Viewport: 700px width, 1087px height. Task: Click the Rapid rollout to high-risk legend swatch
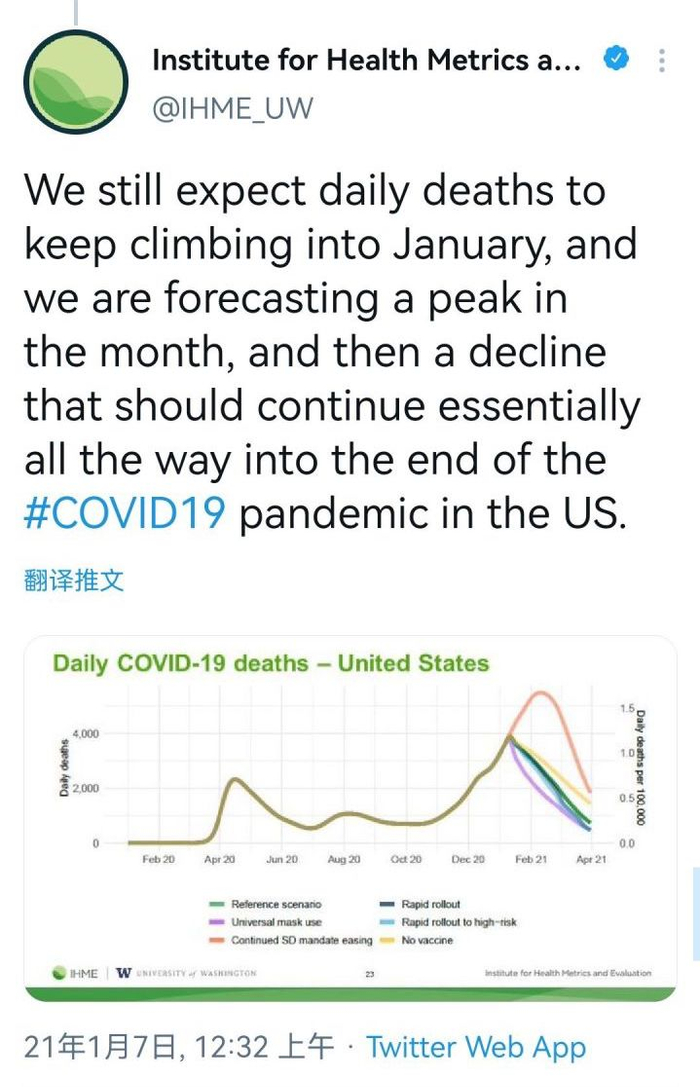point(389,922)
